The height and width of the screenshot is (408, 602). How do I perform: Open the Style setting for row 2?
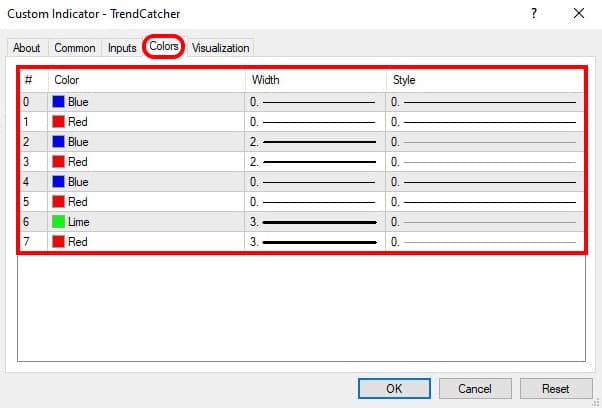(485, 142)
